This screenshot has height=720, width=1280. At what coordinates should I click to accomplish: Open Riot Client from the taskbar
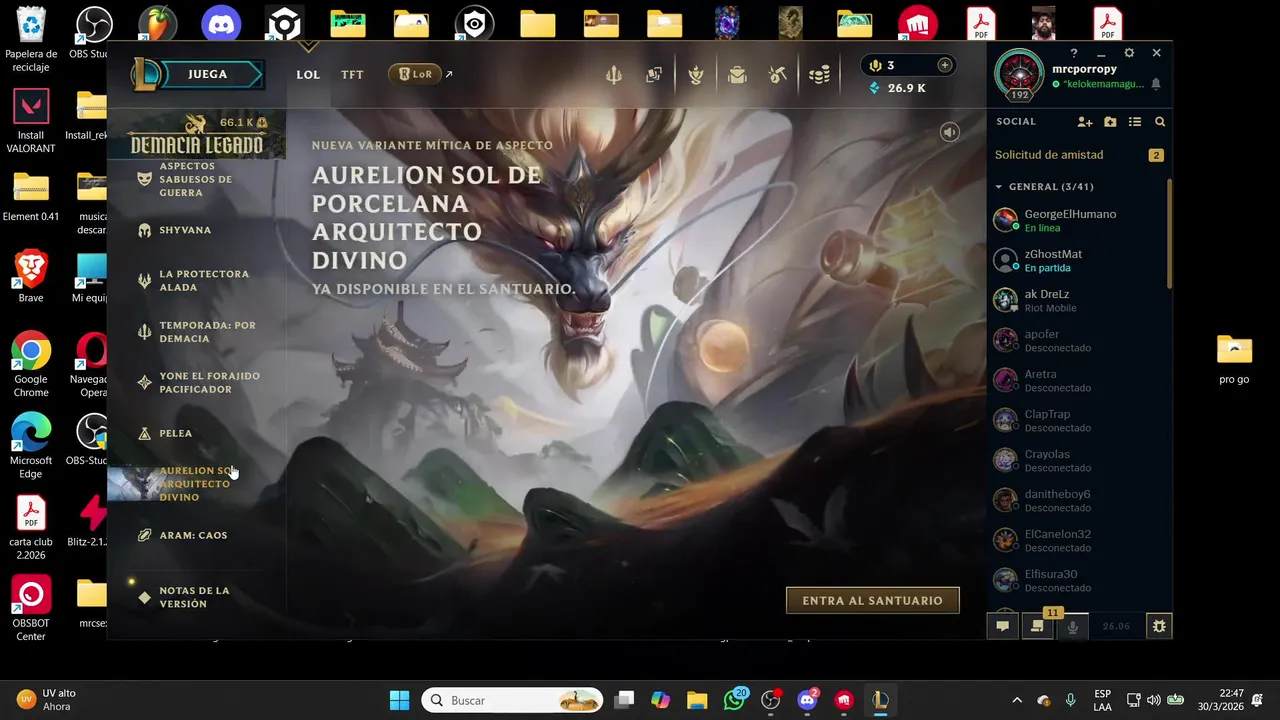point(844,700)
